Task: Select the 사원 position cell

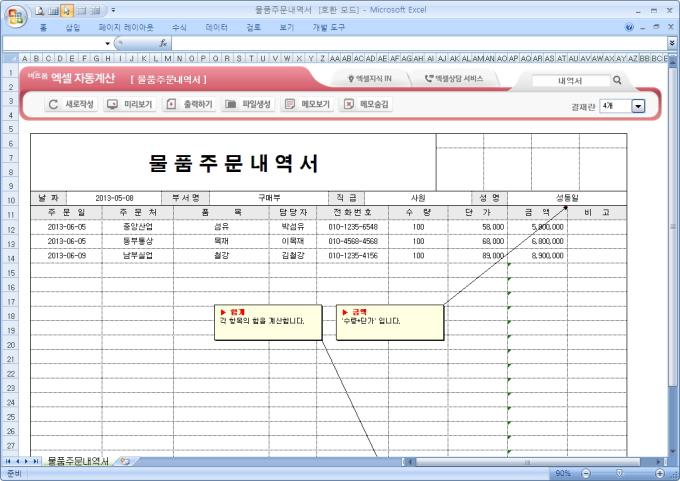Action: 418,198
